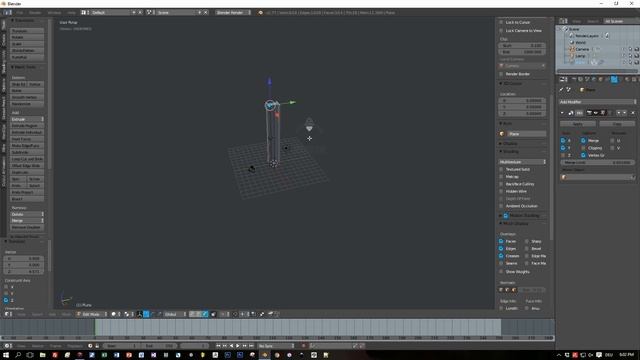Open the World tab in Properties editor
This screenshot has height=360, width=640.
pyautogui.click(x=594, y=79)
